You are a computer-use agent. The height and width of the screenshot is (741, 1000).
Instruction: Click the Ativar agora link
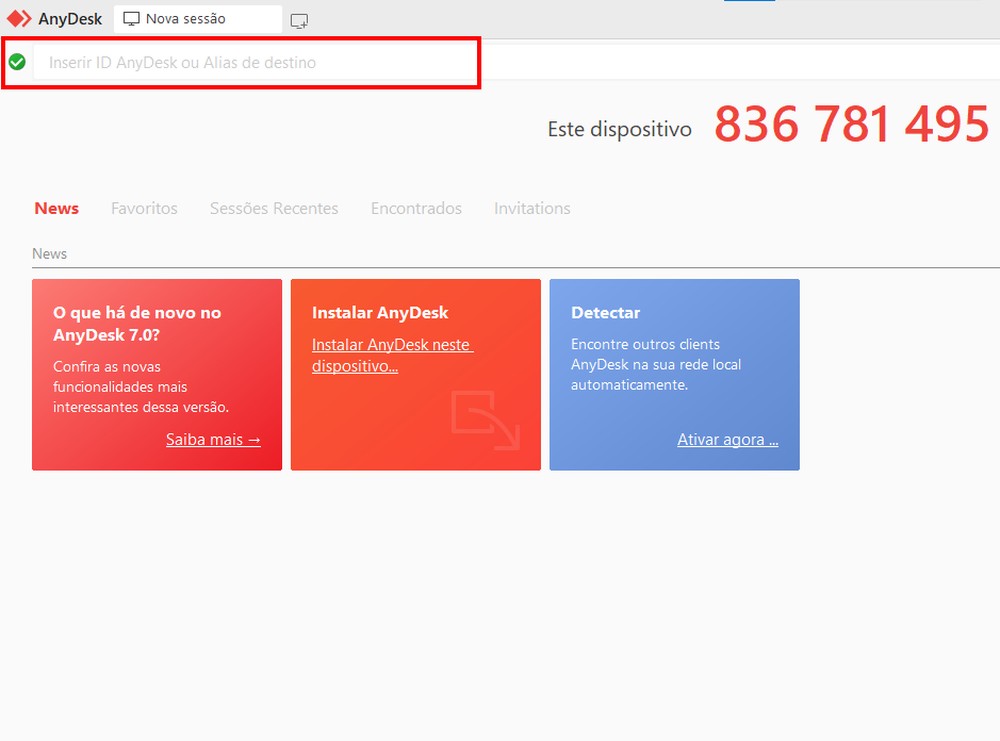point(727,439)
